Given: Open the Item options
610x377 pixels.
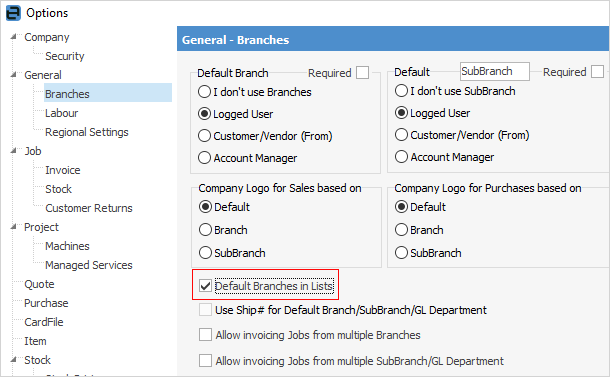Looking at the screenshot, I should (x=35, y=341).
